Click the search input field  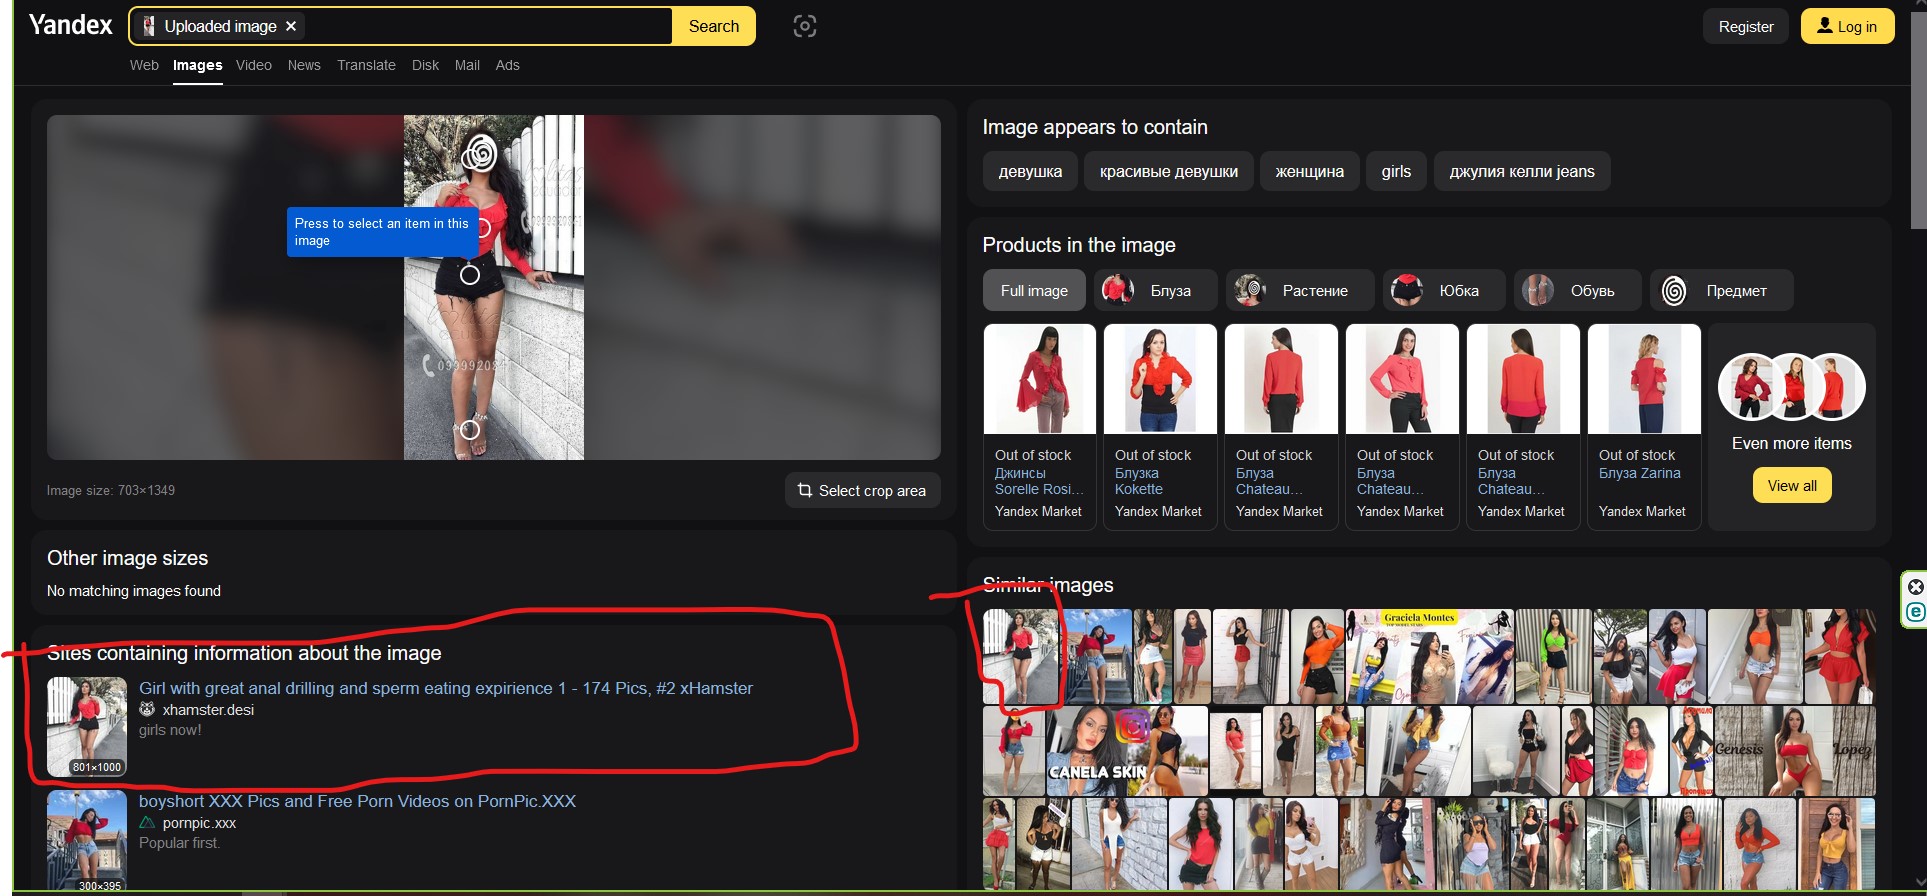tap(487, 26)
